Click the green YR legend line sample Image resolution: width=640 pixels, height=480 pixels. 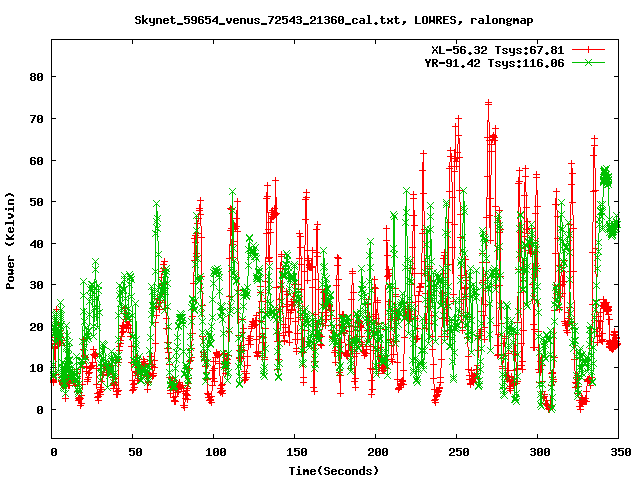pos(588,62)
